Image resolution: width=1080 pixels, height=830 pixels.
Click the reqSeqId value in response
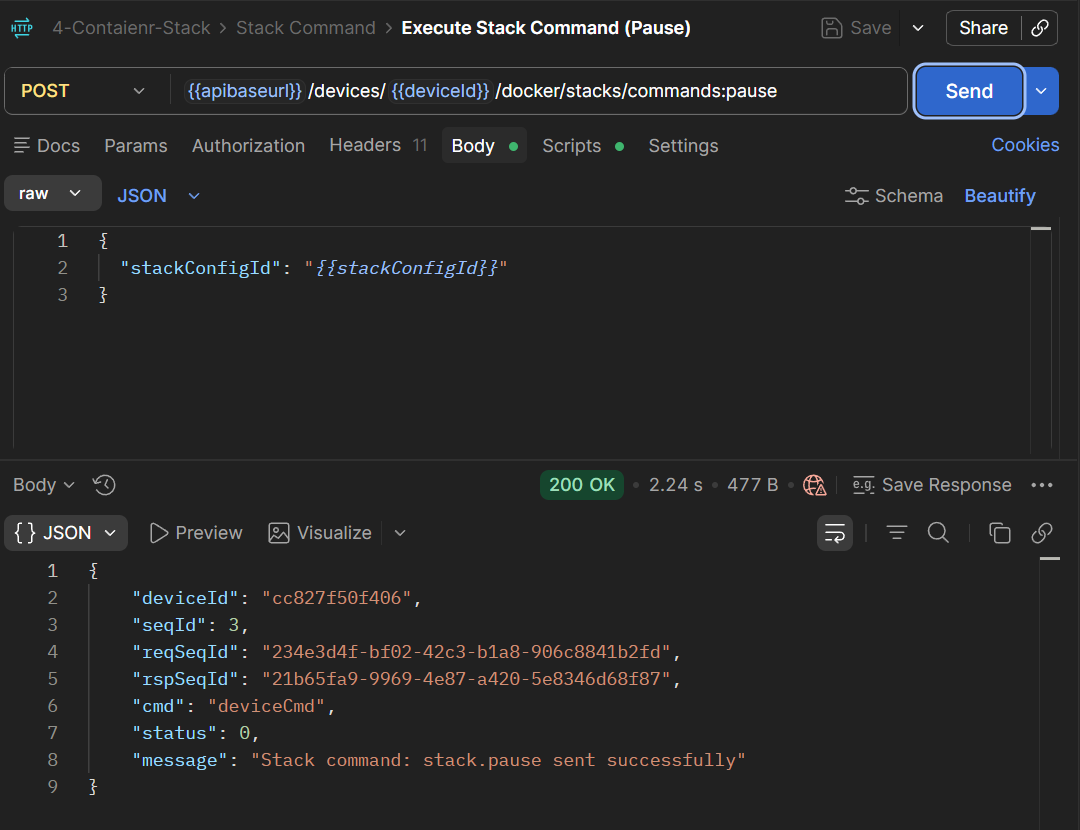(x=466, y=652)
